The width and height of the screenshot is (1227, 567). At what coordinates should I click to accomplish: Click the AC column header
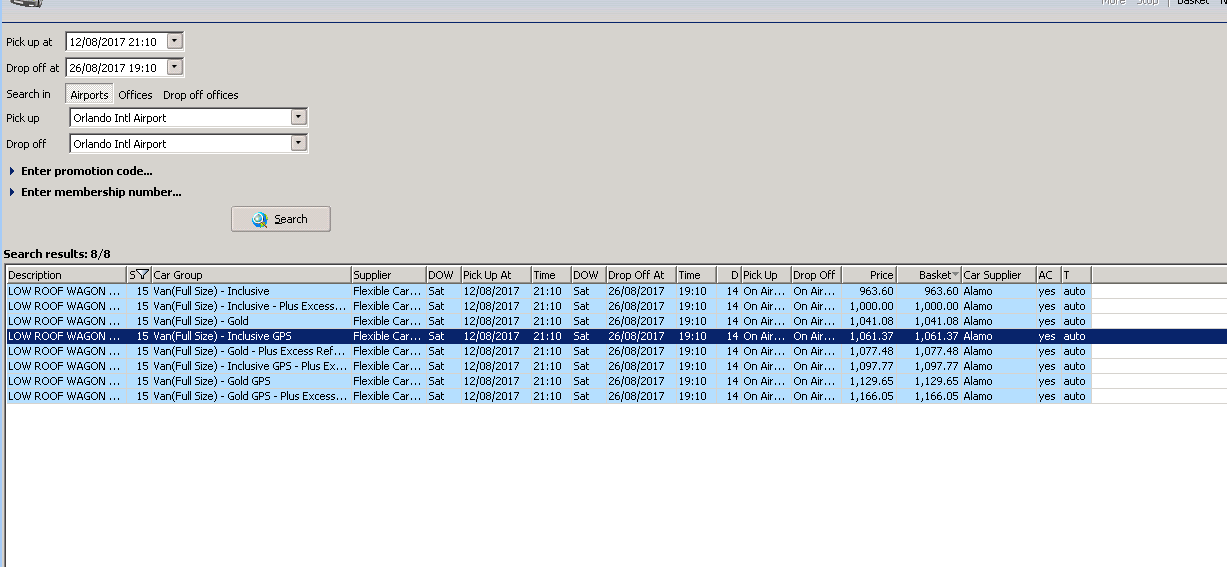coord(1048,275)
